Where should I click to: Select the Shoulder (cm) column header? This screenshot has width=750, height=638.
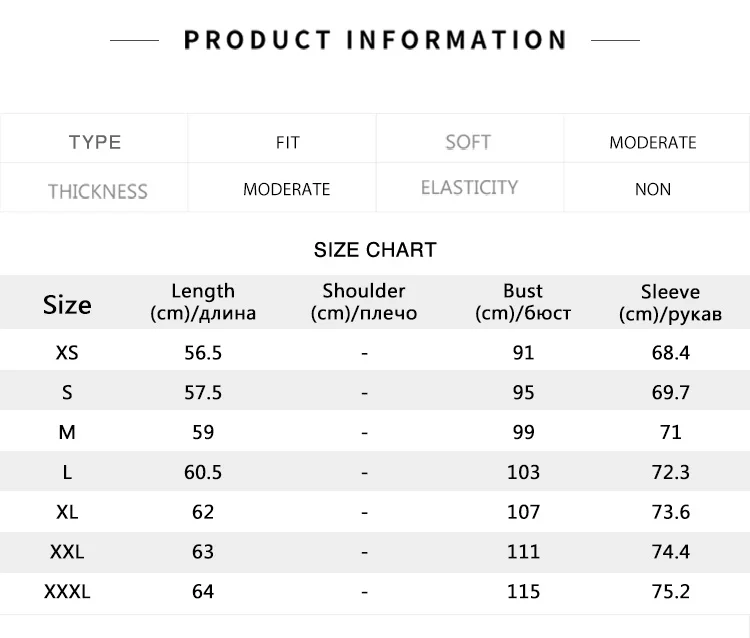pos(364,302)
